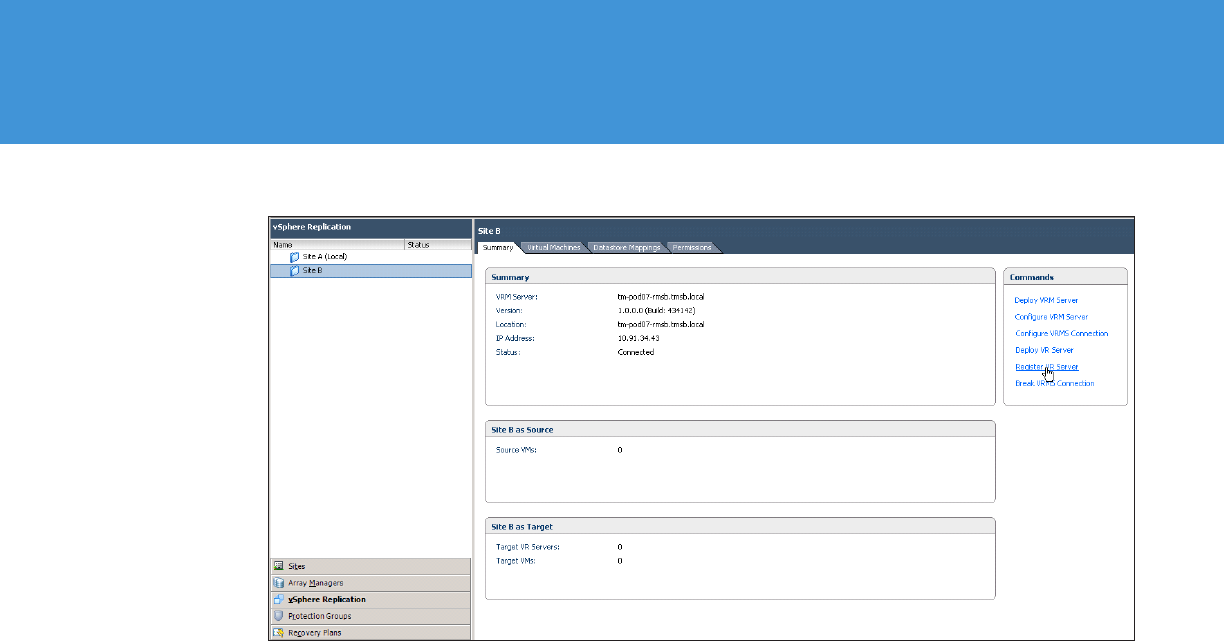Click Deploy VR Server command
Screen dimensions: 1224x641
tap(1044, 351)
